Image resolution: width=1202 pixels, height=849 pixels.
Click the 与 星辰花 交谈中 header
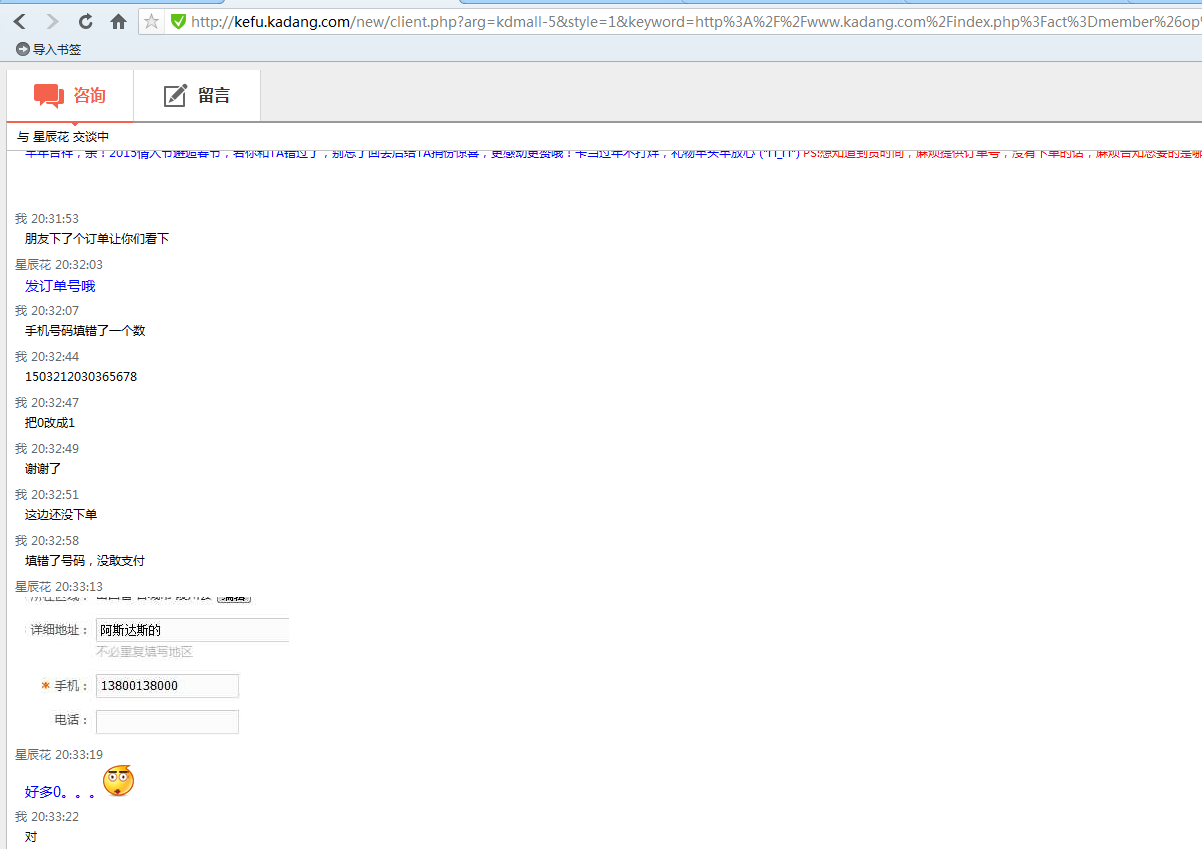tap(63, 137)
